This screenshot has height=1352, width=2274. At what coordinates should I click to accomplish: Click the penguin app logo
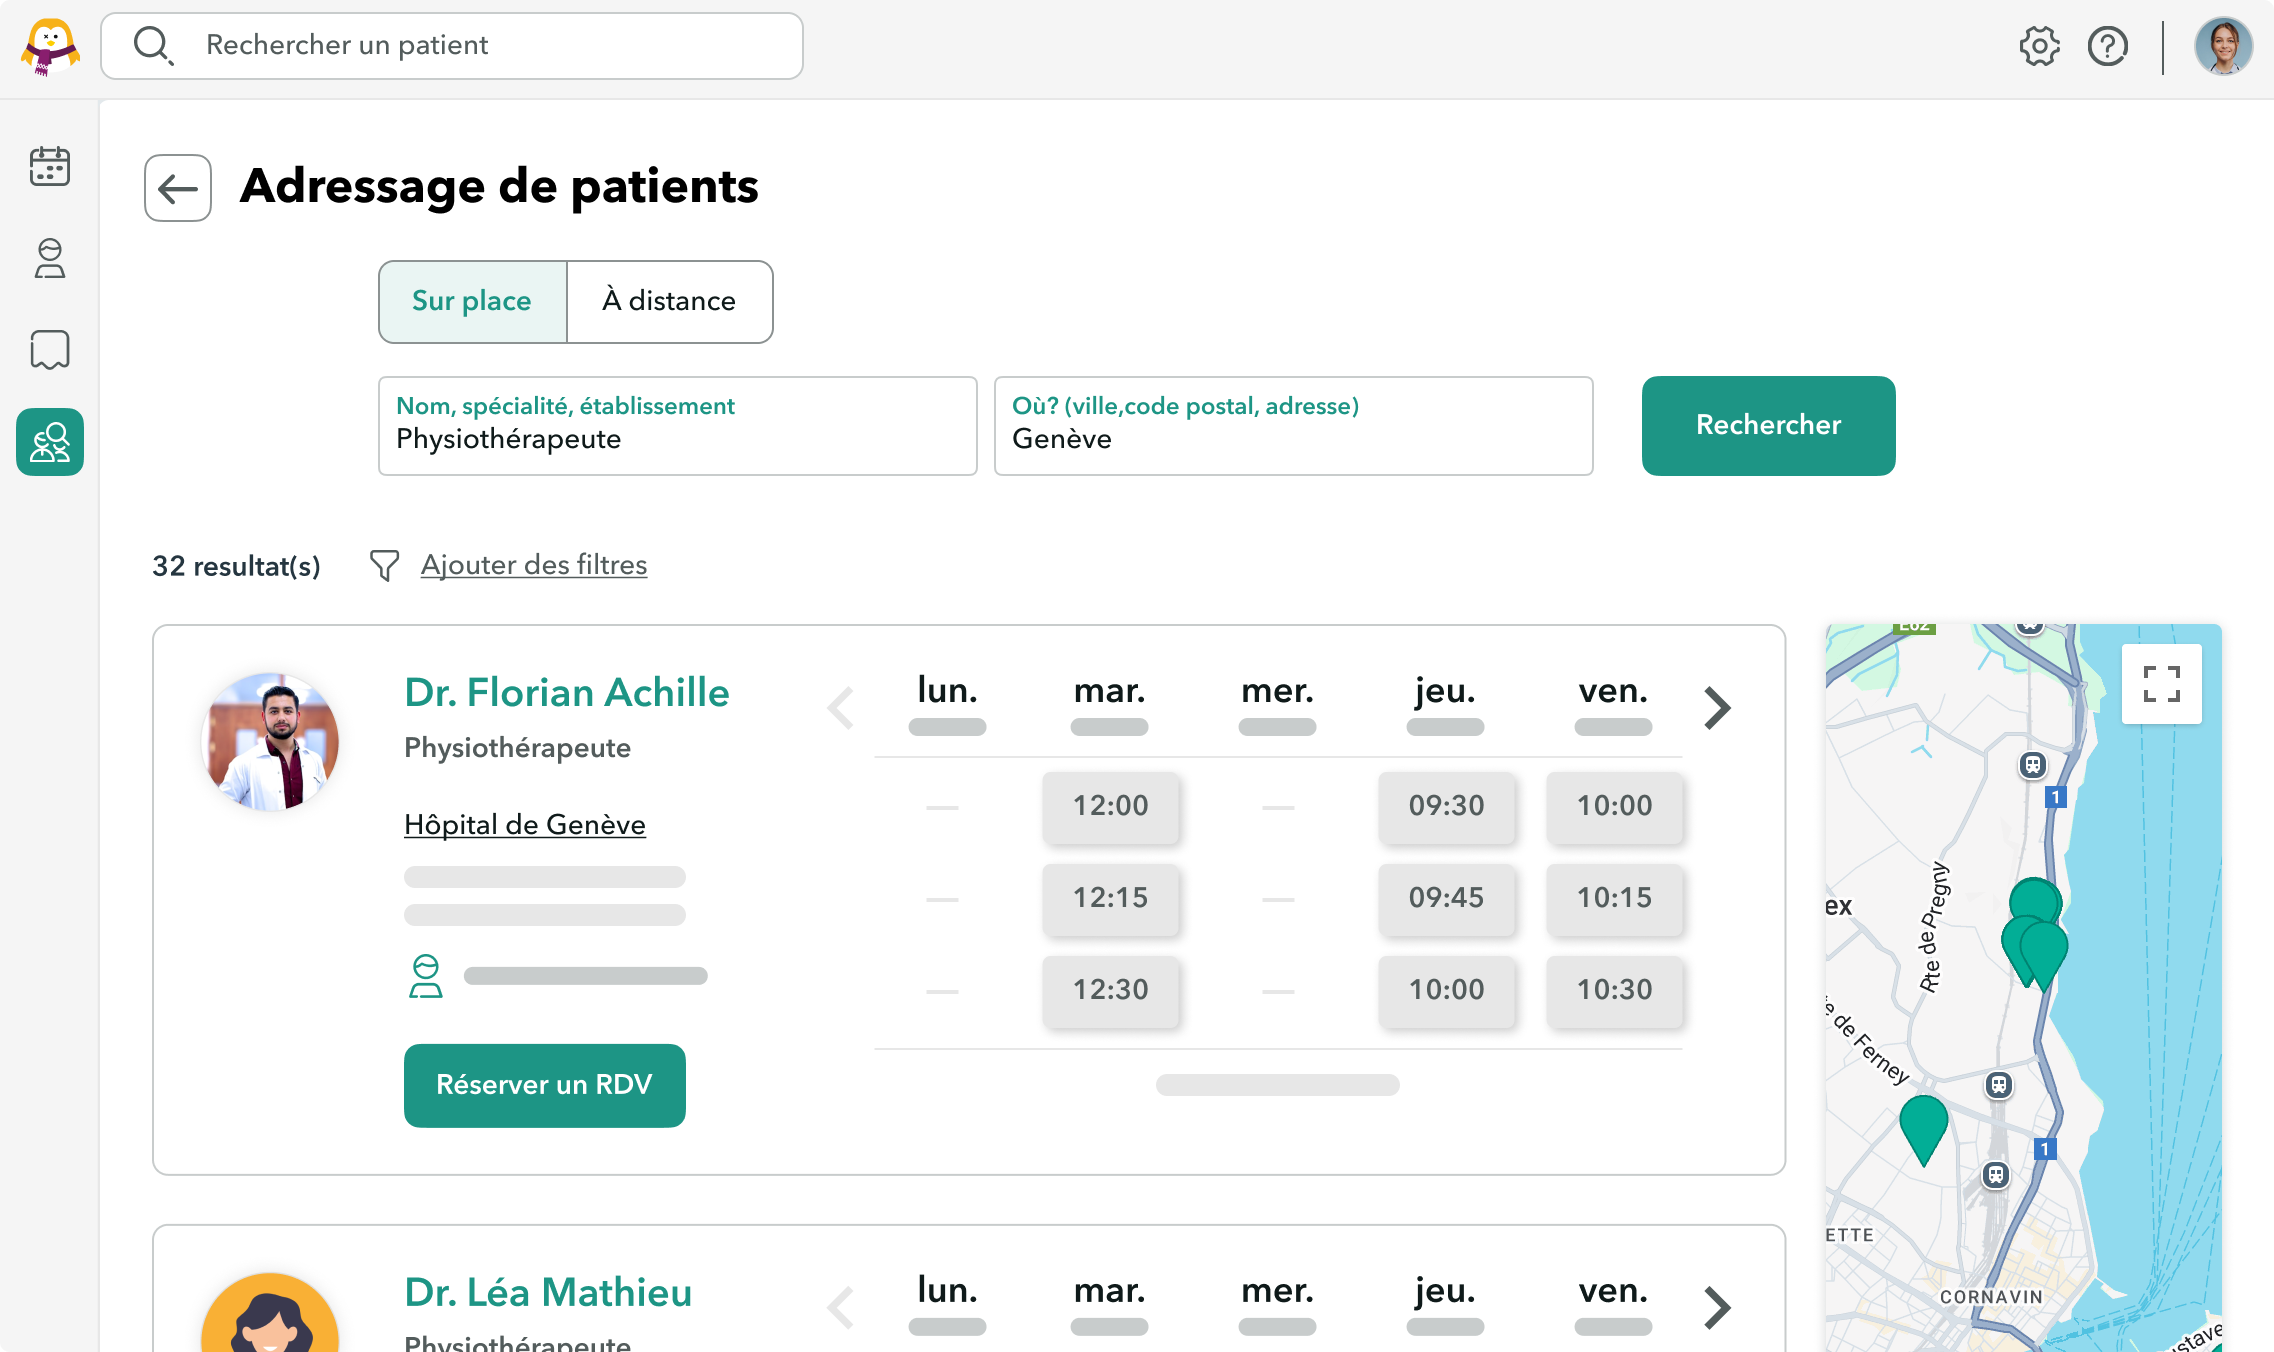click(50, 46)
